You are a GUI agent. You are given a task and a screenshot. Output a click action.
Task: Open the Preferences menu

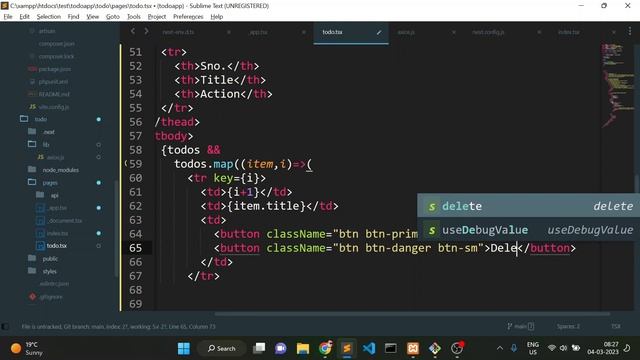coord(188,17)
